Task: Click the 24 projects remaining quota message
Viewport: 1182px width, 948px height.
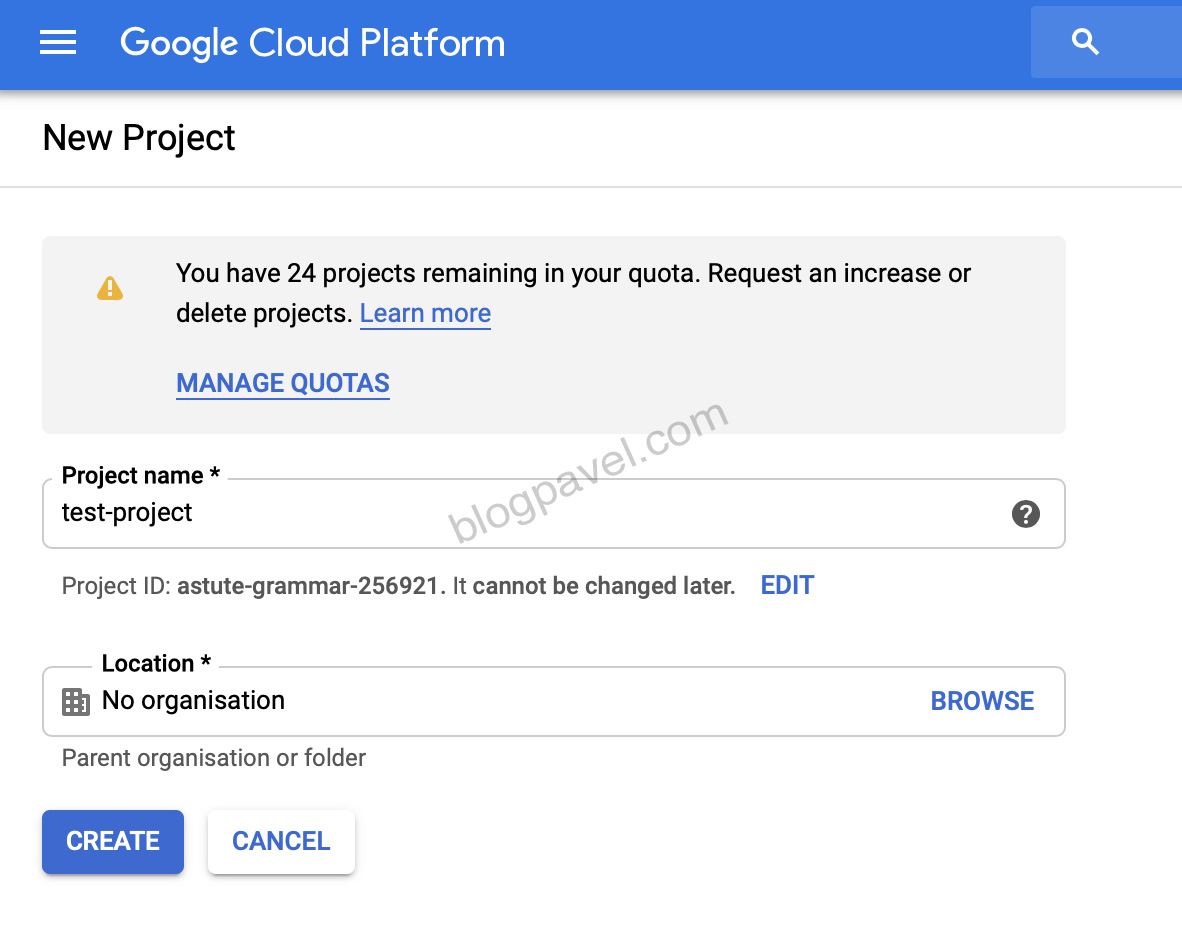Action: [x=573, y=274]
